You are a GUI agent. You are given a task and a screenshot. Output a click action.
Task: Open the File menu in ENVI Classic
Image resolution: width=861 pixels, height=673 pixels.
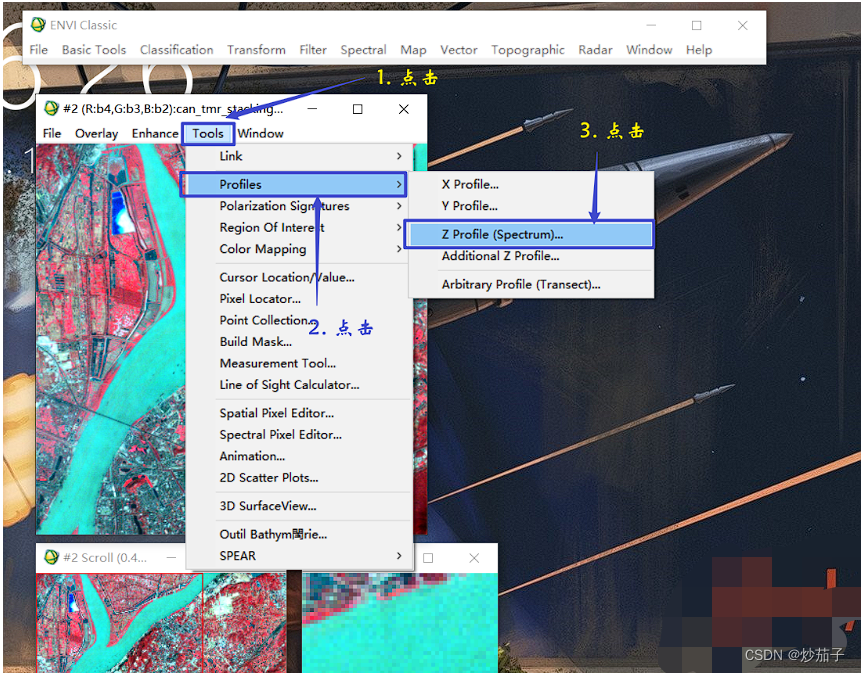pos(38,50)
